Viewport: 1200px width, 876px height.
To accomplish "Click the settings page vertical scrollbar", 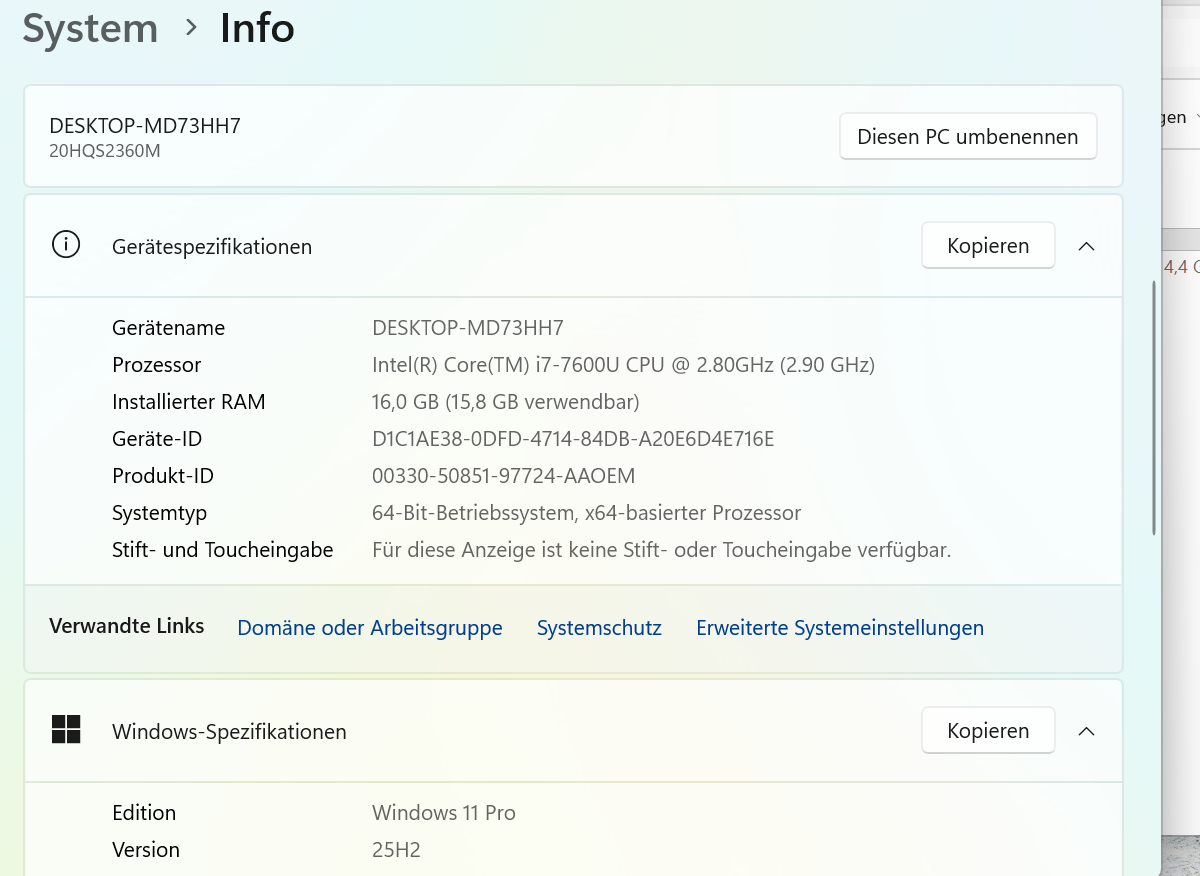I will pyautogui.click(x=1154, y=408).
